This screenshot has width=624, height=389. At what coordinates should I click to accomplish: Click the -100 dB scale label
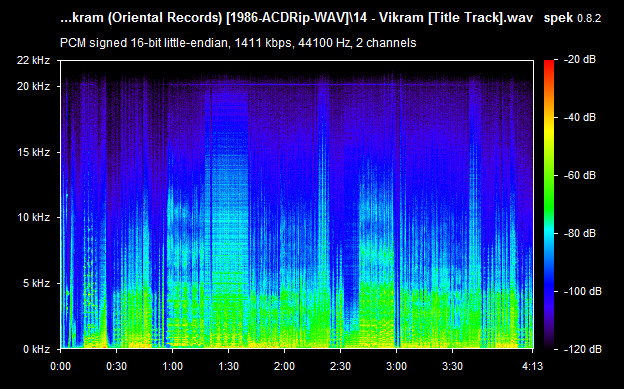(582, 291)
